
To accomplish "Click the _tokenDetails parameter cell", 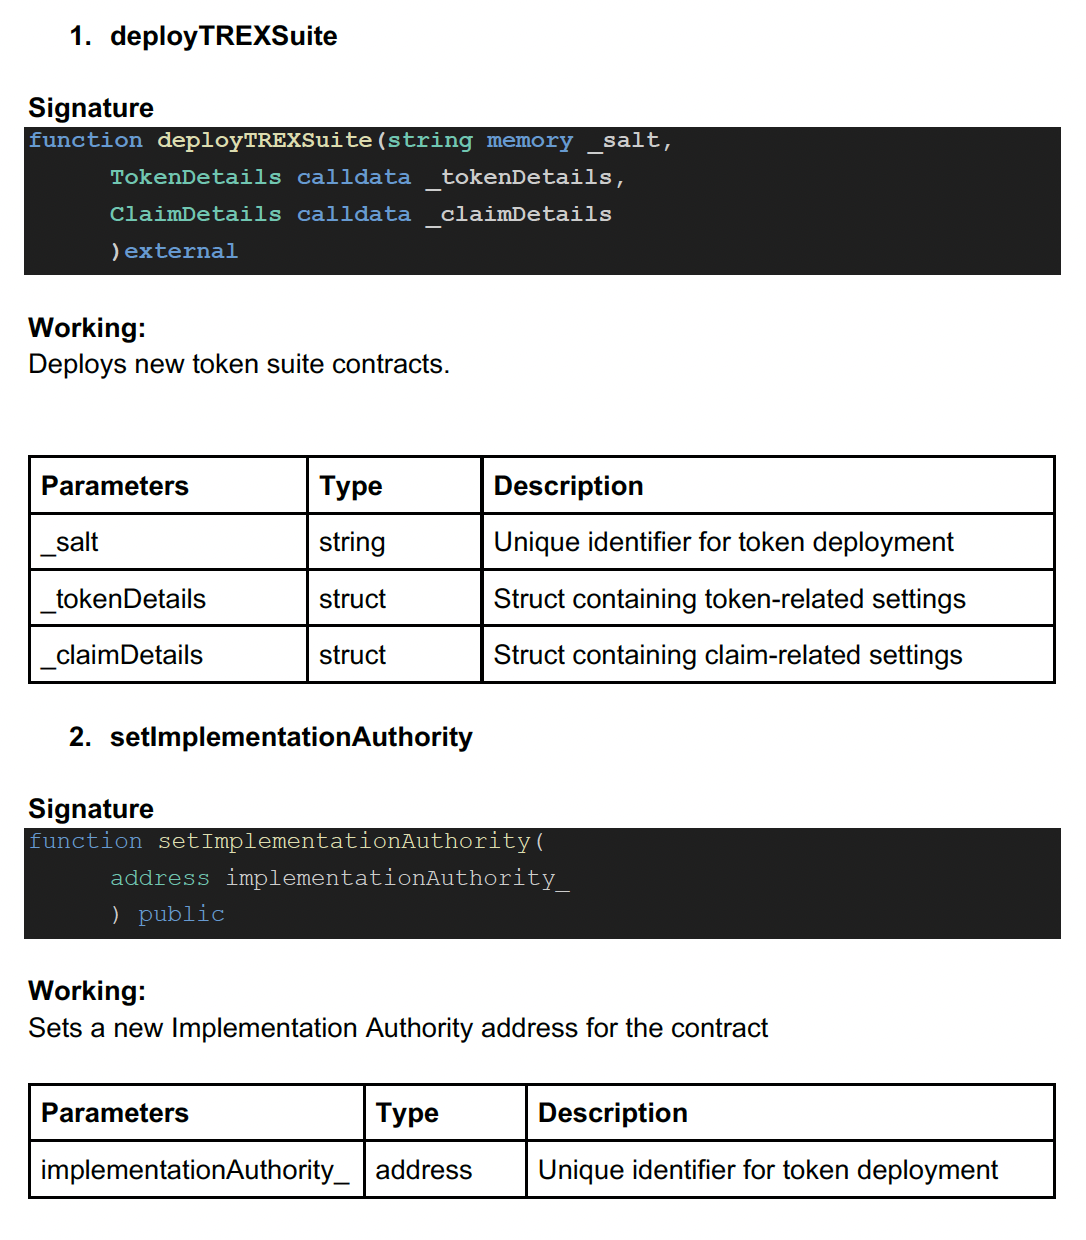I will pyautogui.click(x=124, y=599).
